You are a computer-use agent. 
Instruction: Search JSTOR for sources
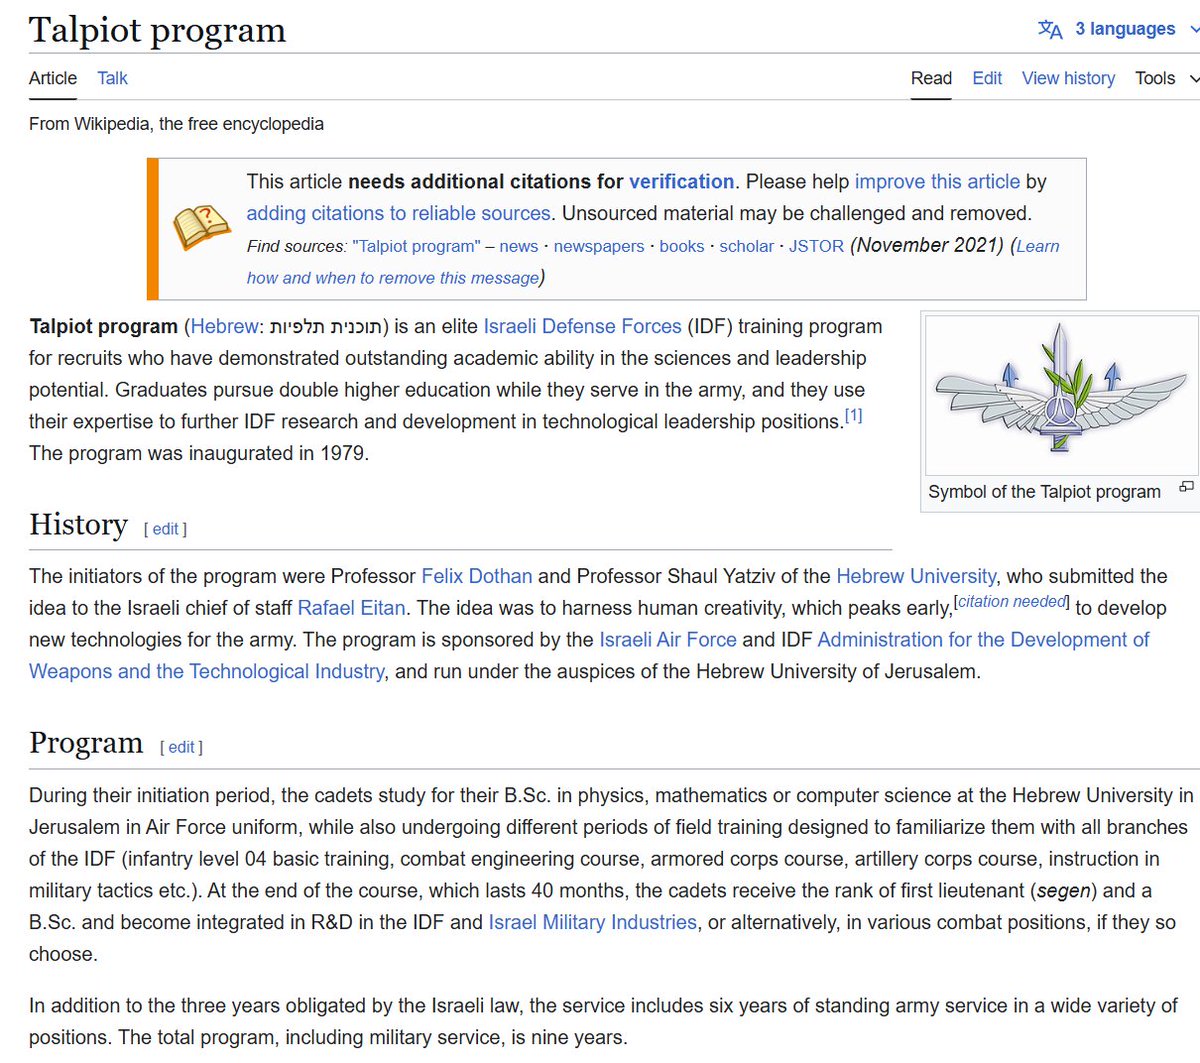pyautogui.click(x=816, y=246)
